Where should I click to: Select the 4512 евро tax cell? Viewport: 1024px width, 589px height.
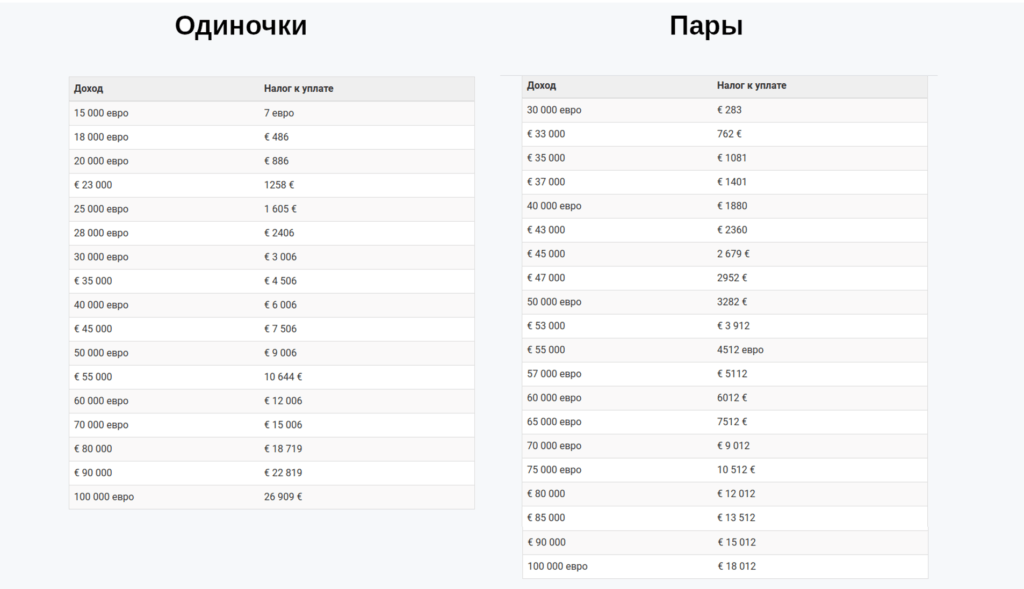coord(740,350)
